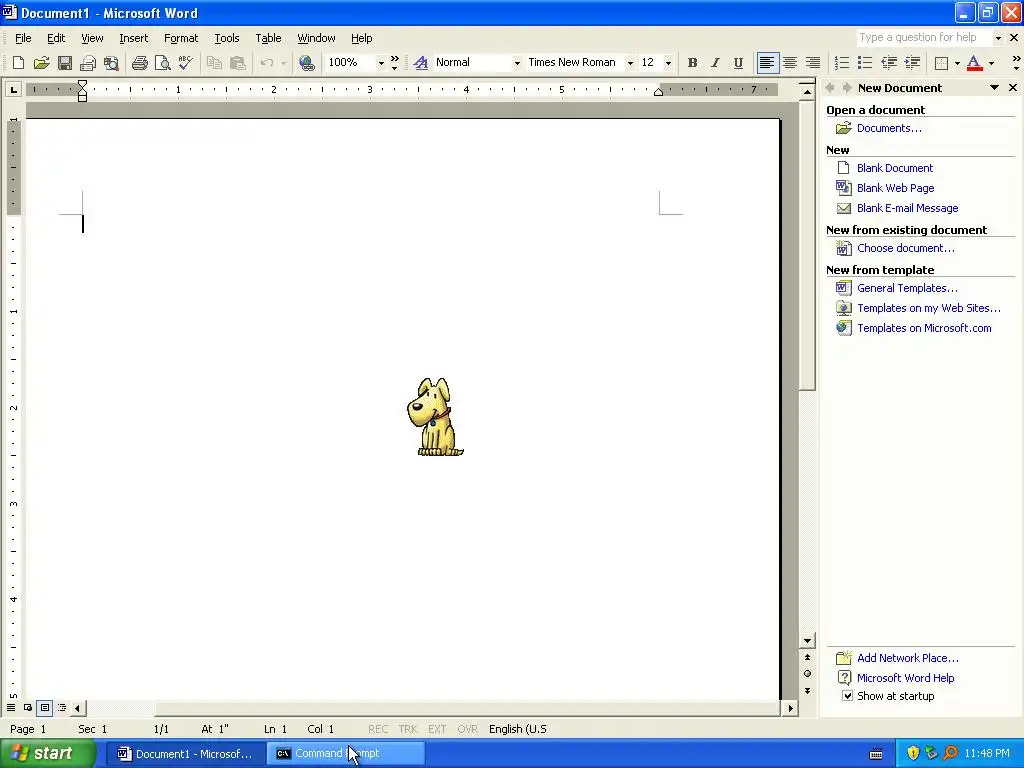Apply outside border to selection
Viewport: 1024px width, 768px height.
[941, 63]
